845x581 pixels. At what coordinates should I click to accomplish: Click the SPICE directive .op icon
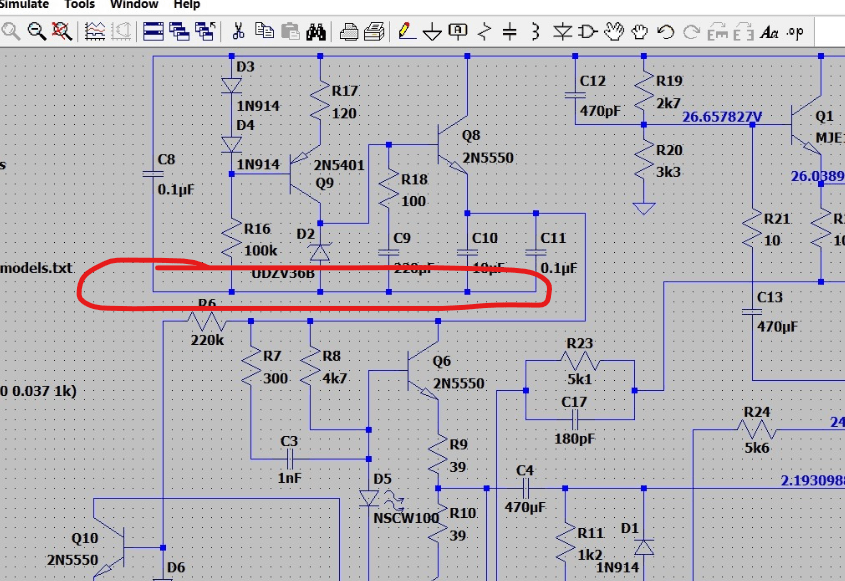point(795,33)
